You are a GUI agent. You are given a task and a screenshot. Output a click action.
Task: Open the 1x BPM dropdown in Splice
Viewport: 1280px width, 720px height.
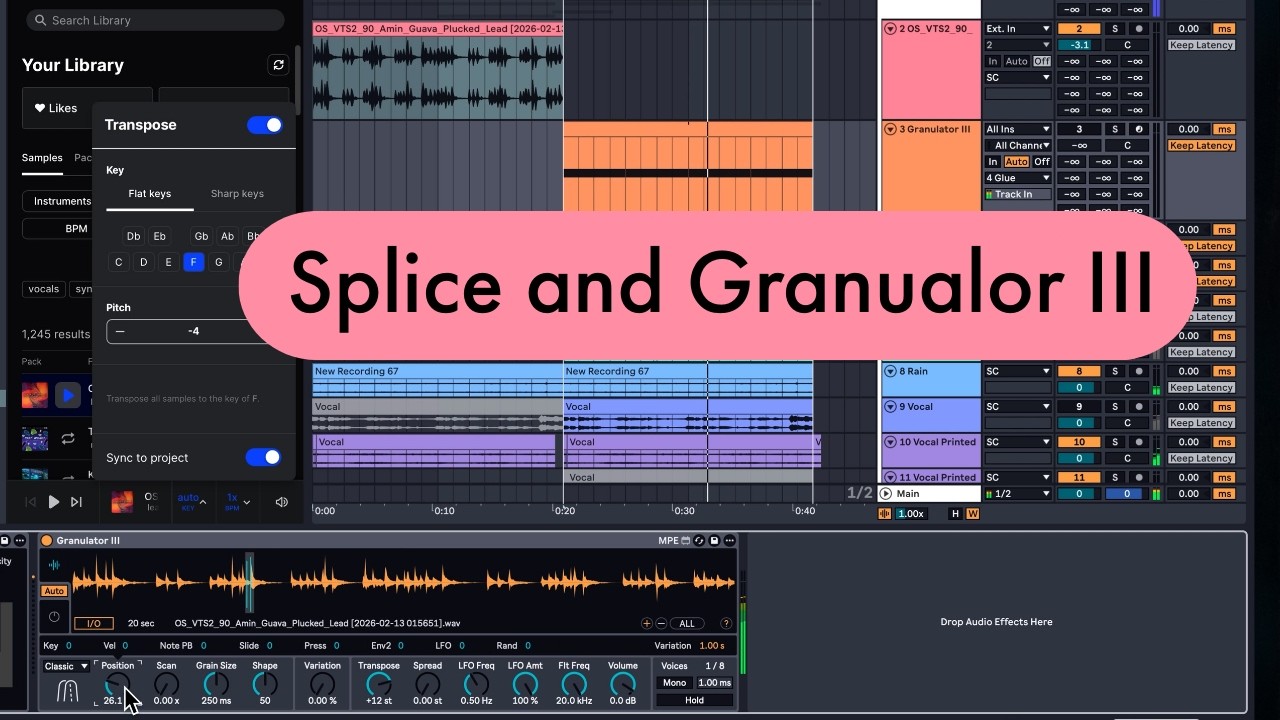point(238,502)
